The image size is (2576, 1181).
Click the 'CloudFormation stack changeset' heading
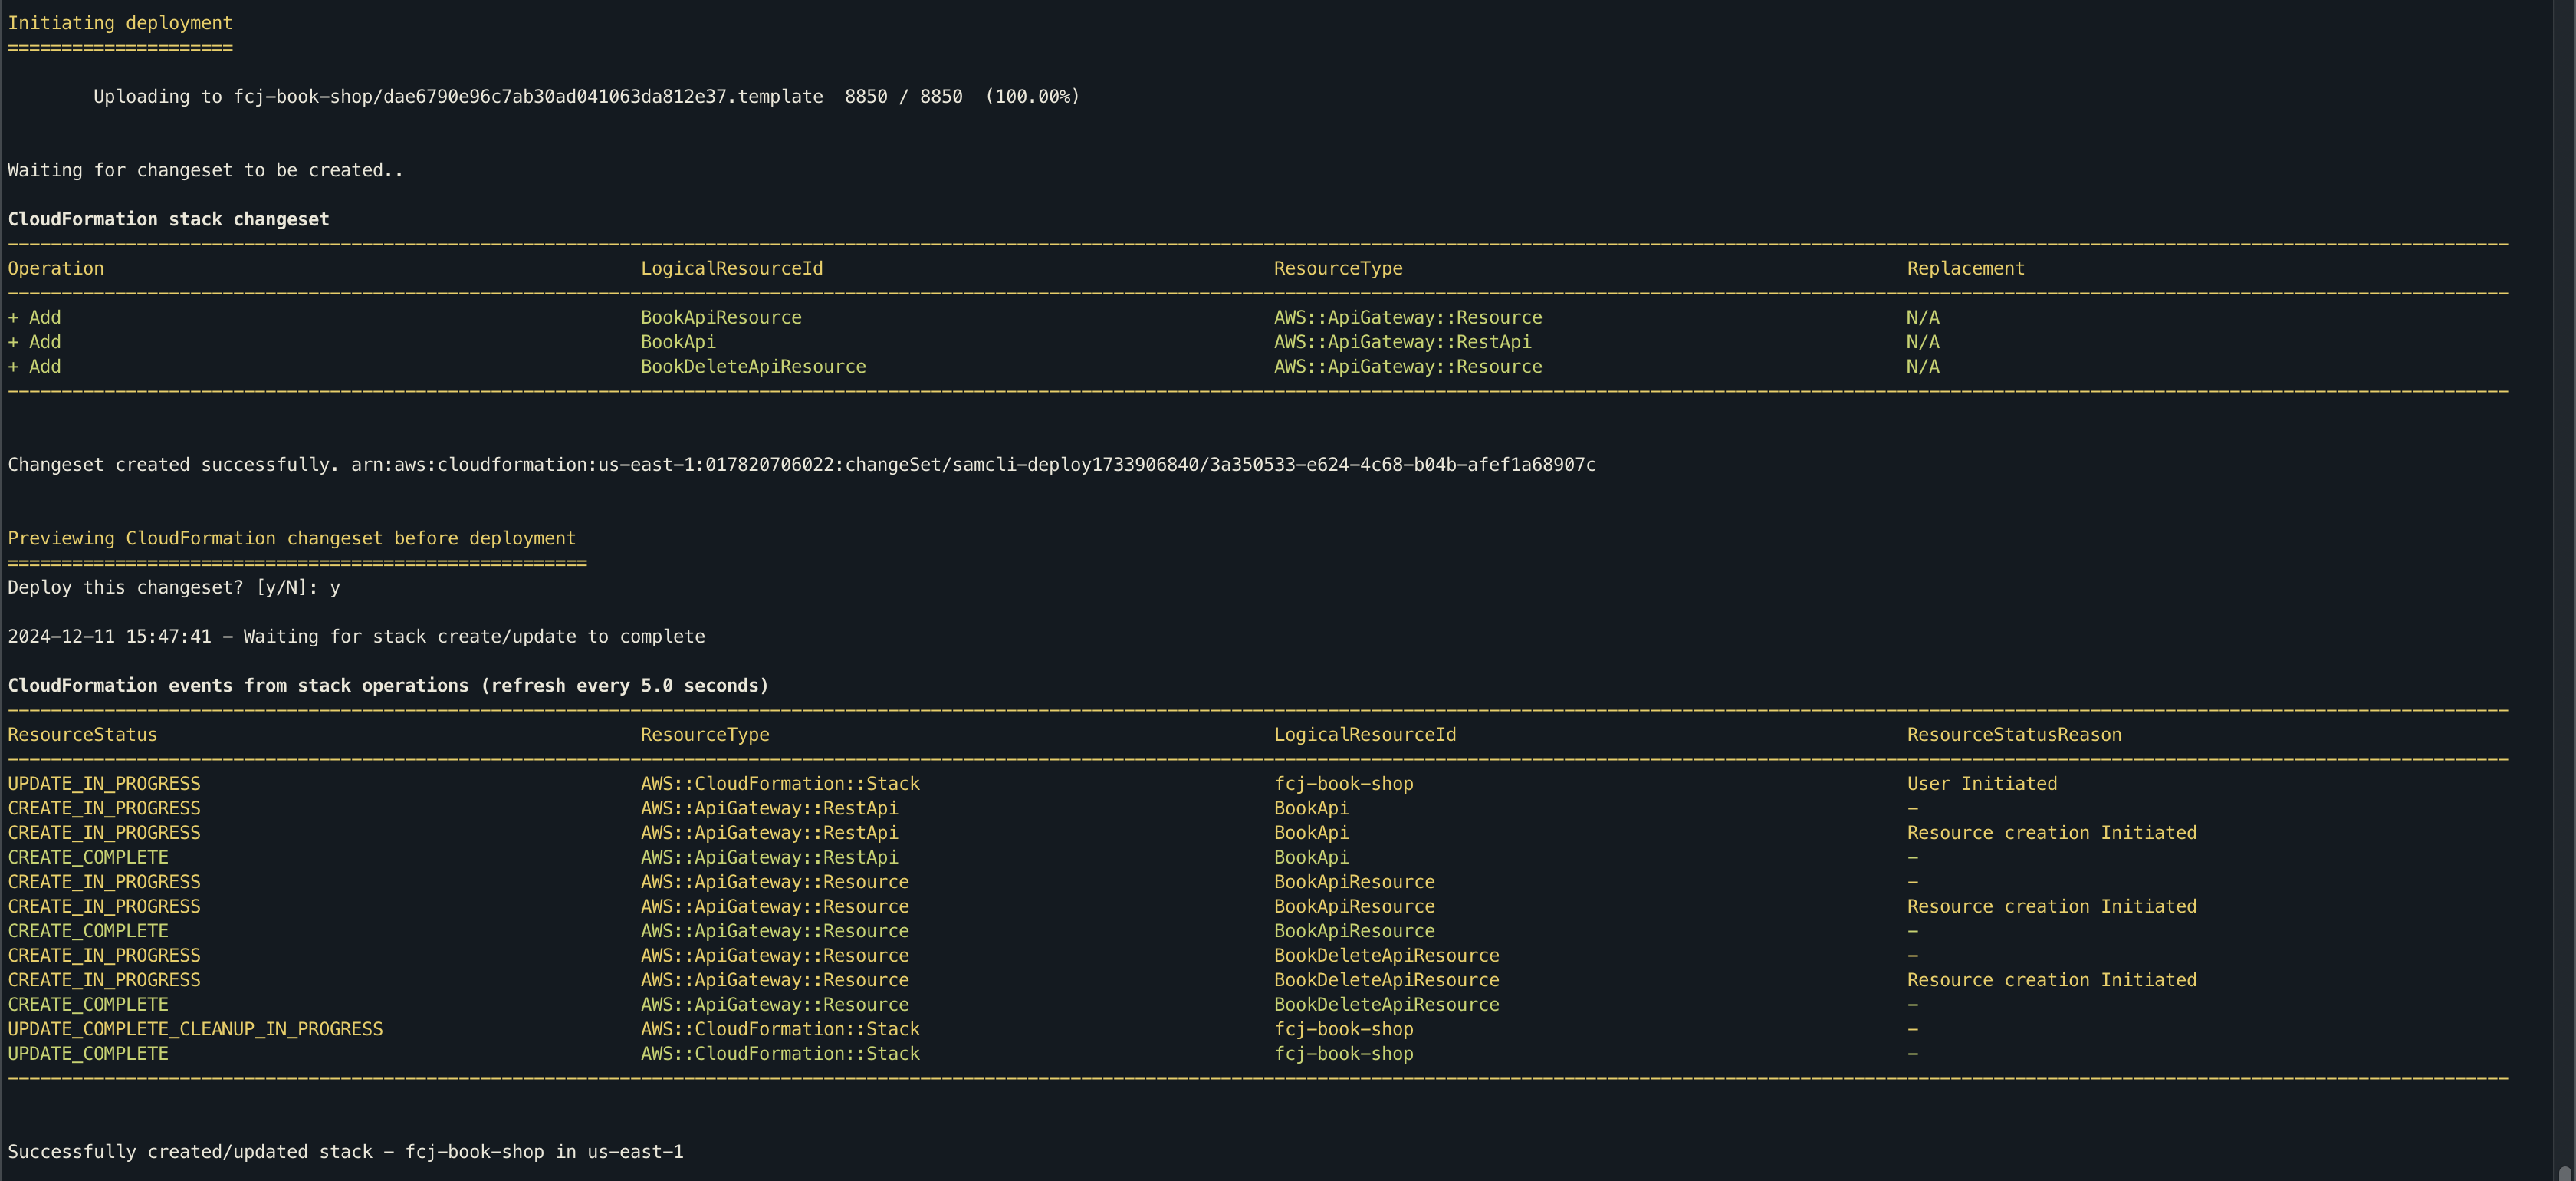[x=169, y=219]
